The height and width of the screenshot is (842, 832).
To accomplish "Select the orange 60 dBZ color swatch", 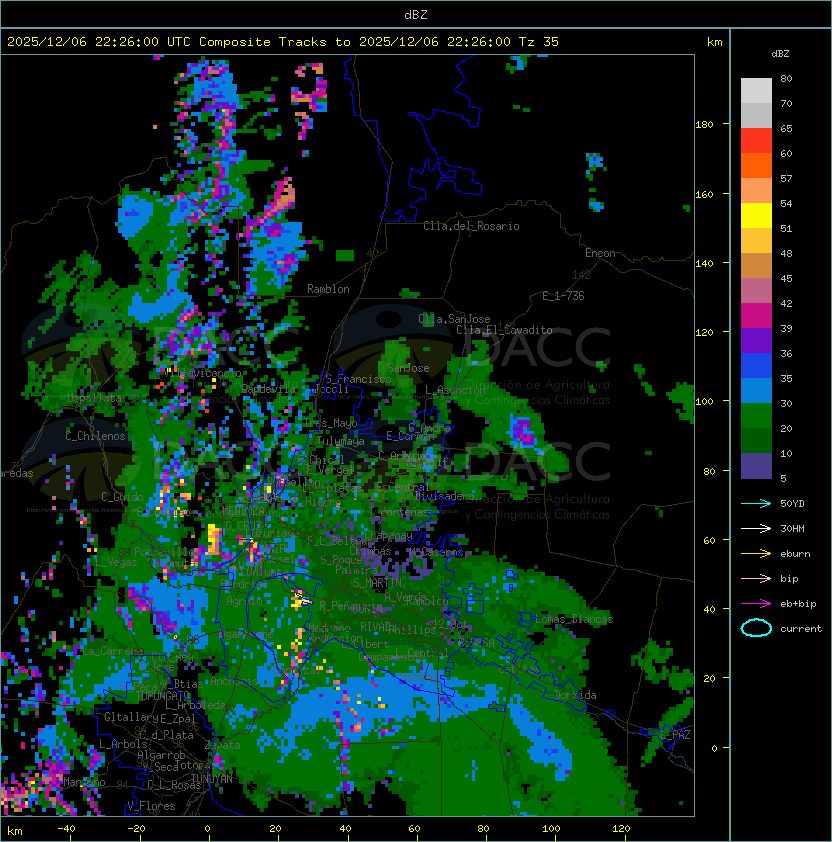I will pyautogui.click(x=756, y=166).
